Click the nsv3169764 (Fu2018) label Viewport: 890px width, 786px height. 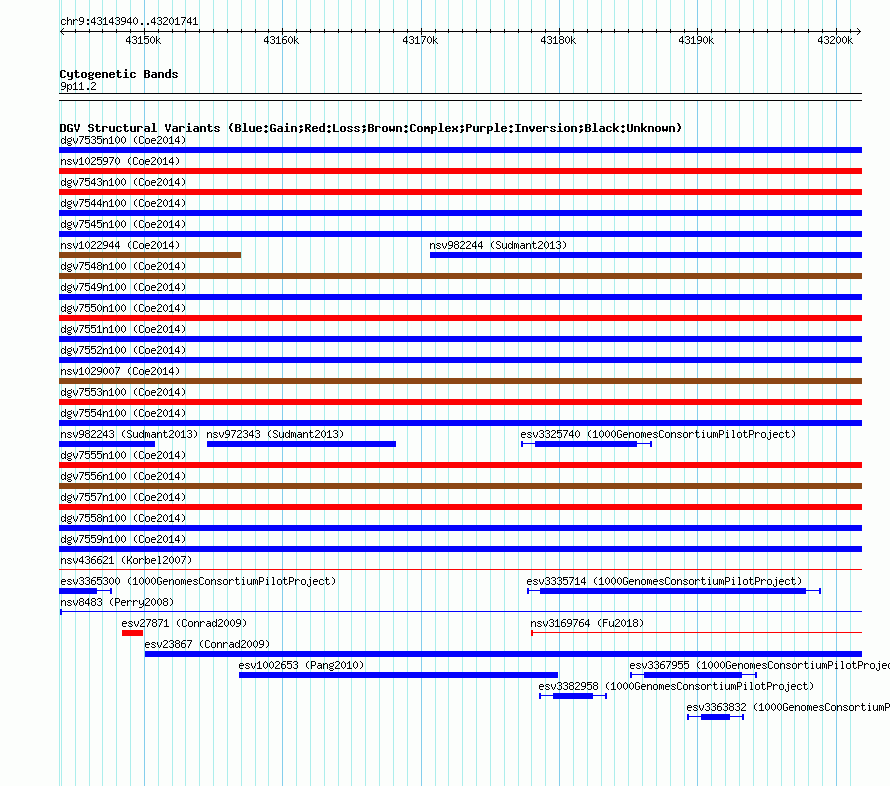click(587, 623)
